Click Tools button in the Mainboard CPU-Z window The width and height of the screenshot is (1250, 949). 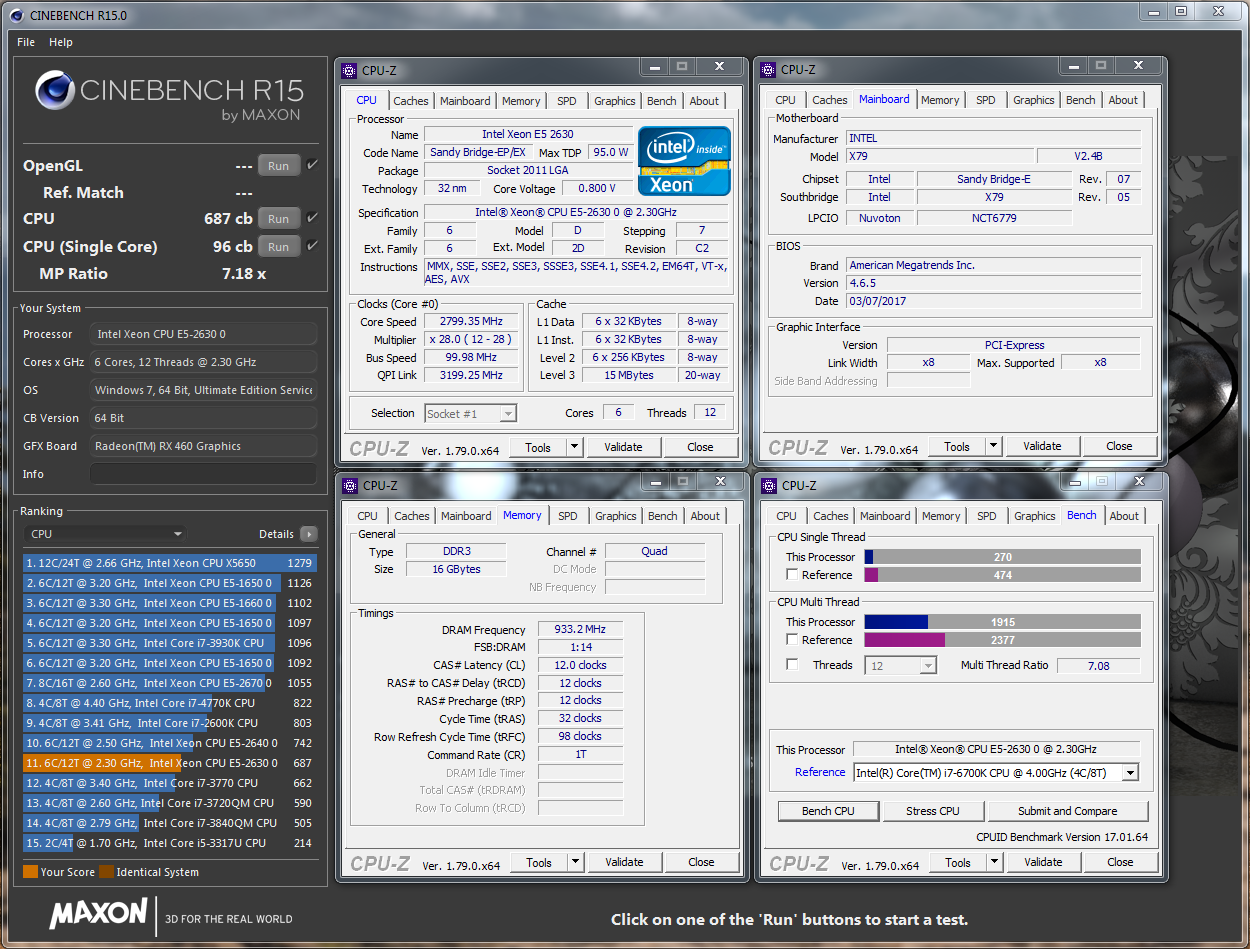pyautogui.click(x=957, y=446)
